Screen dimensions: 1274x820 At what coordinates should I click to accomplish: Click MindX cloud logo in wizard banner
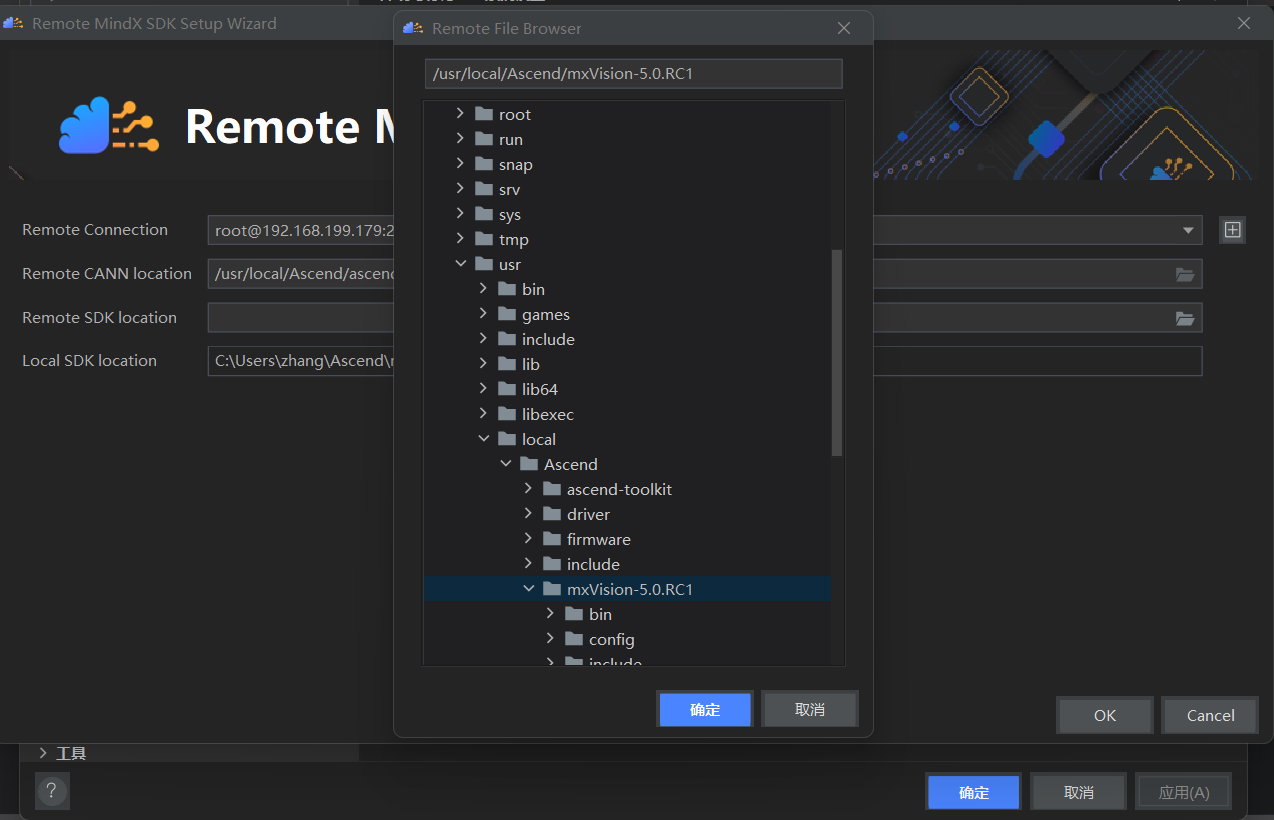click(108, 125)
